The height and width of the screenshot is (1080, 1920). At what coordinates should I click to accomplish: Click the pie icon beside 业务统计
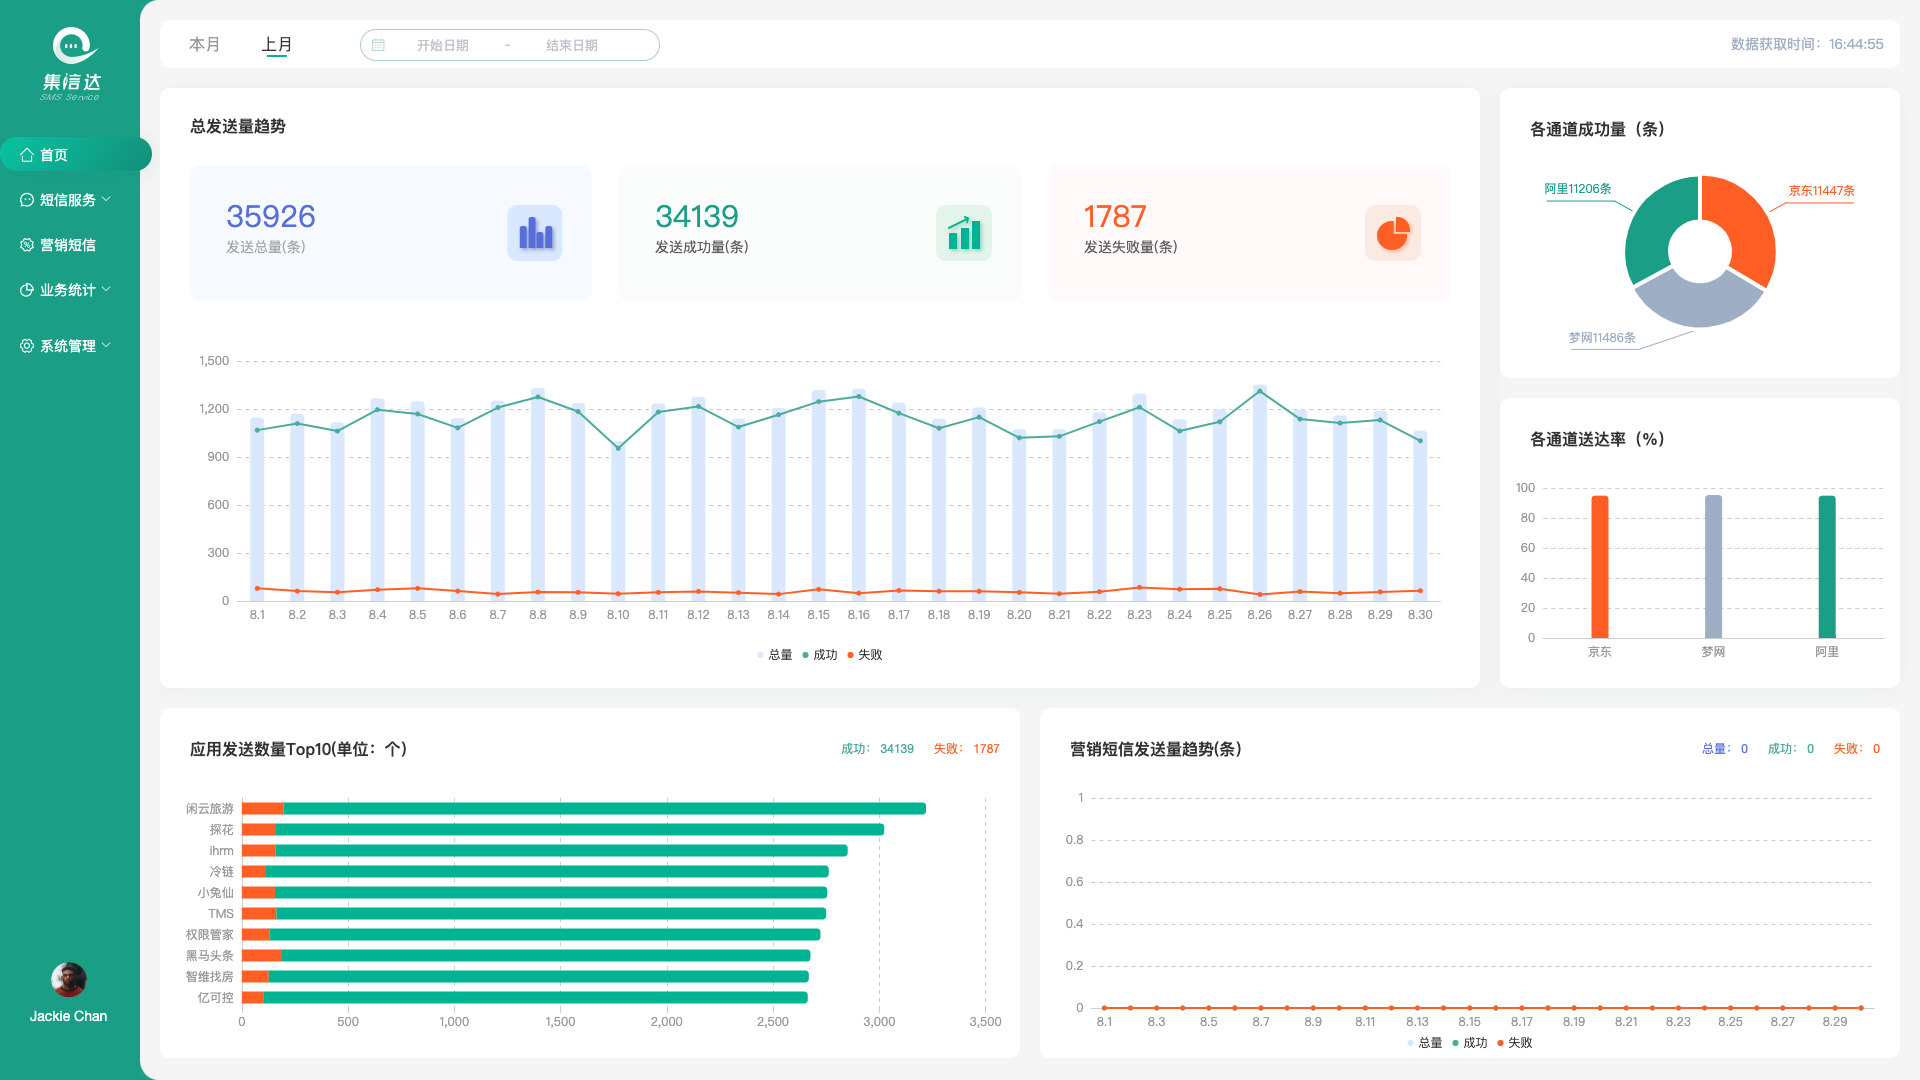click(27, 290)
